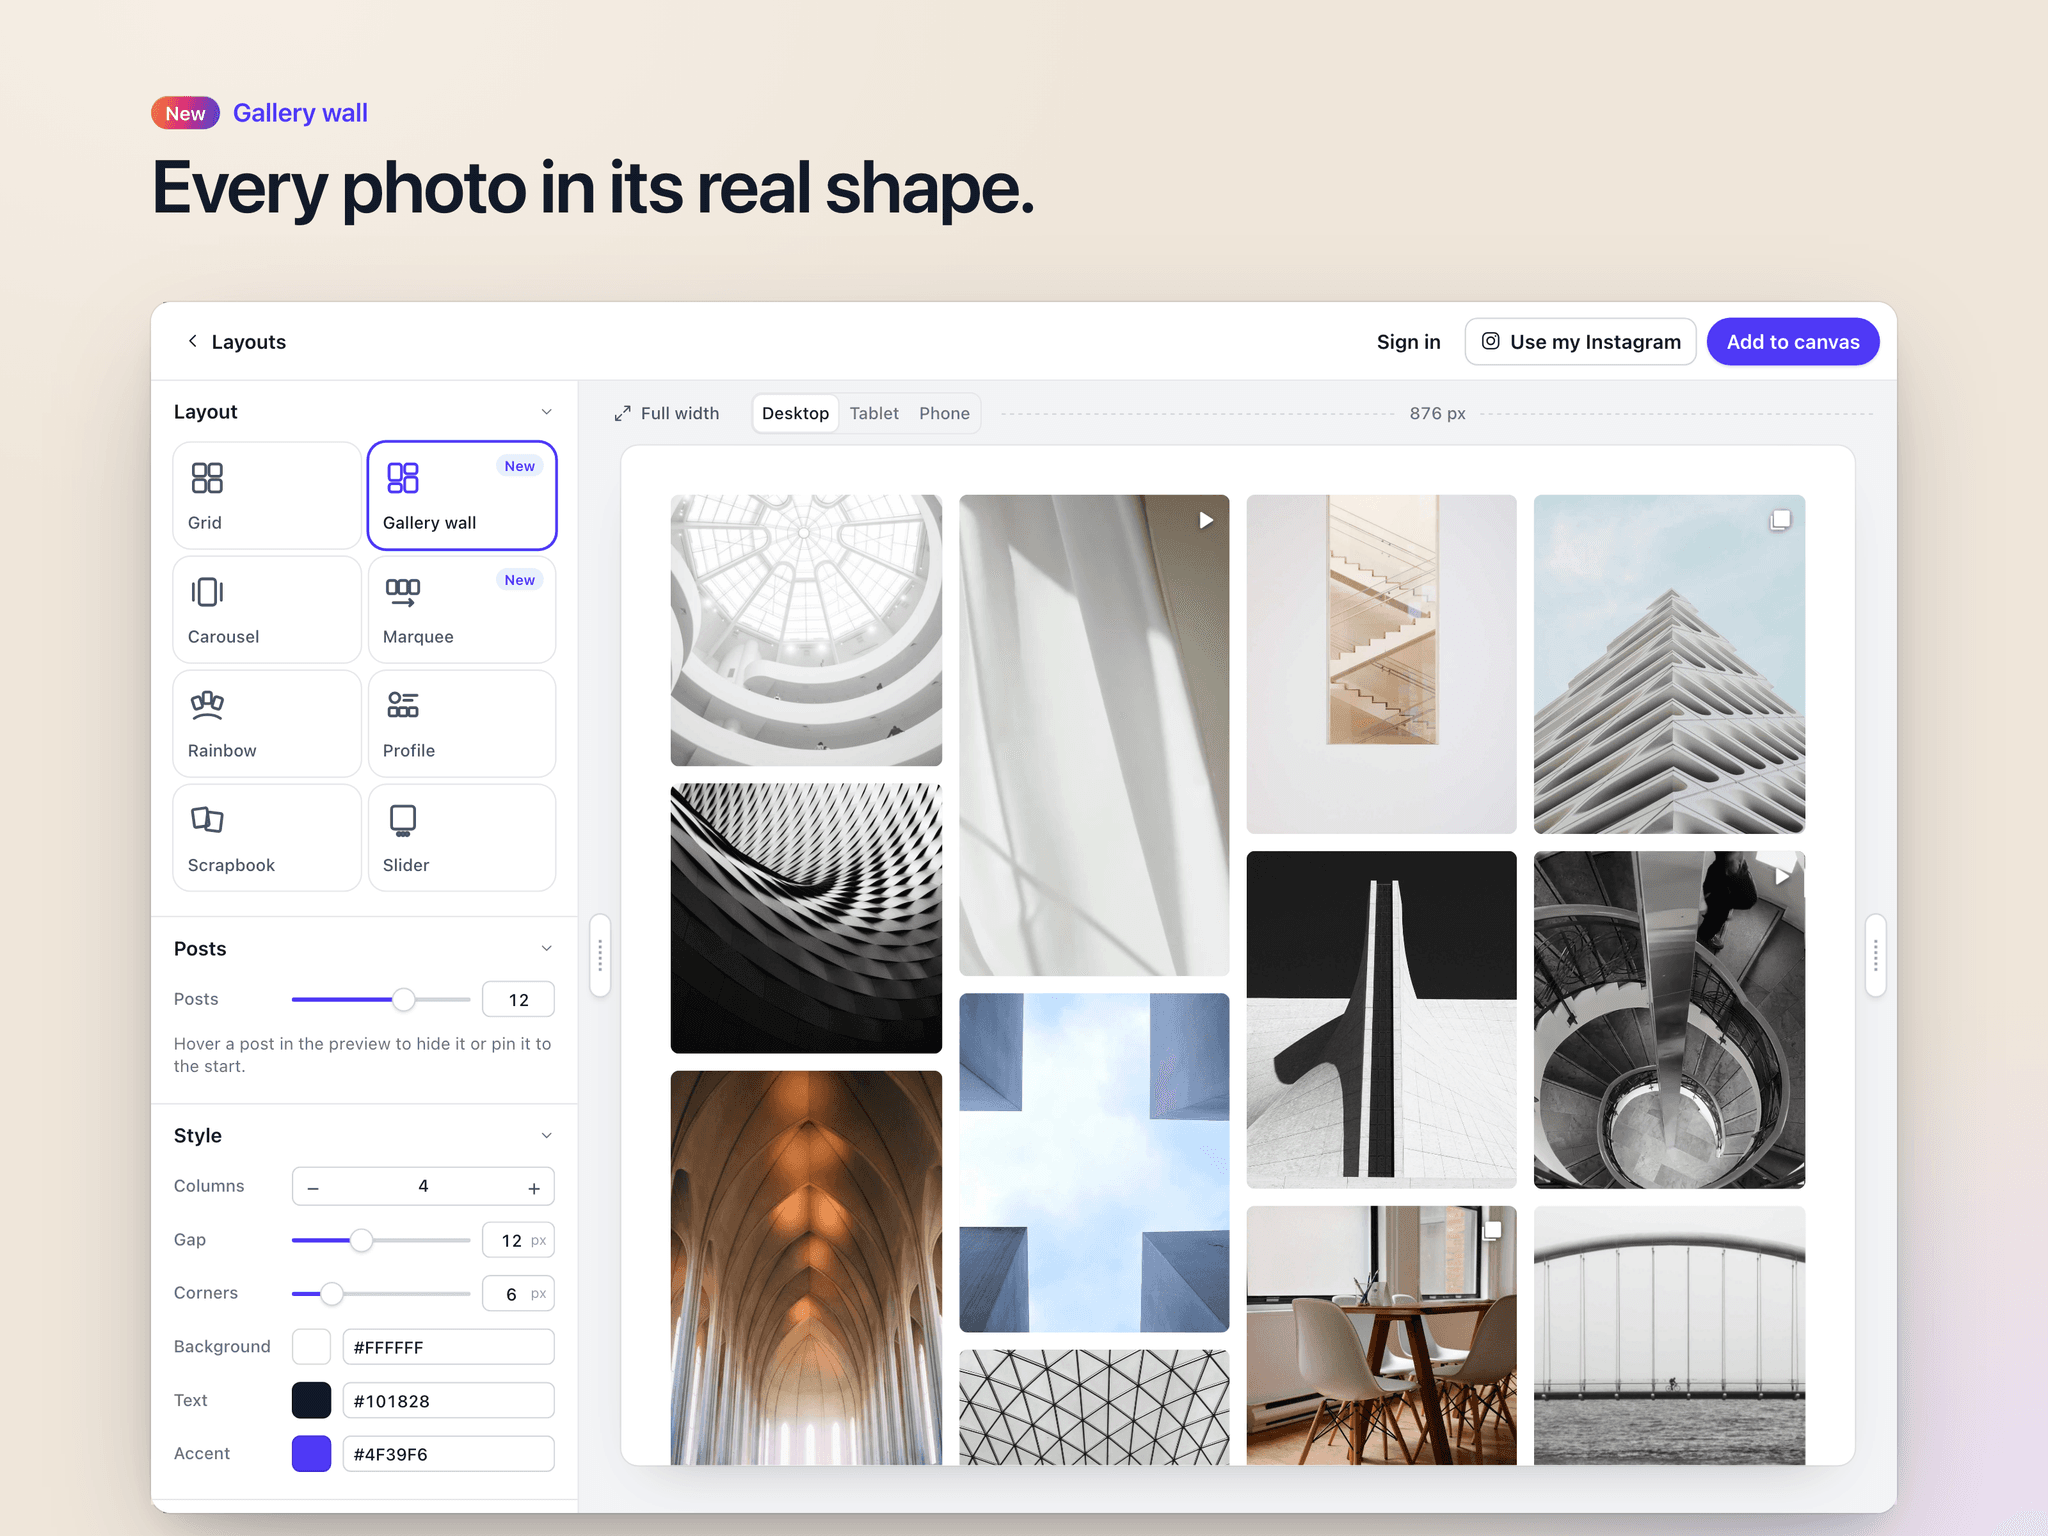
Task: Open the arched bridge photo
Action: click(1669, 1335)
